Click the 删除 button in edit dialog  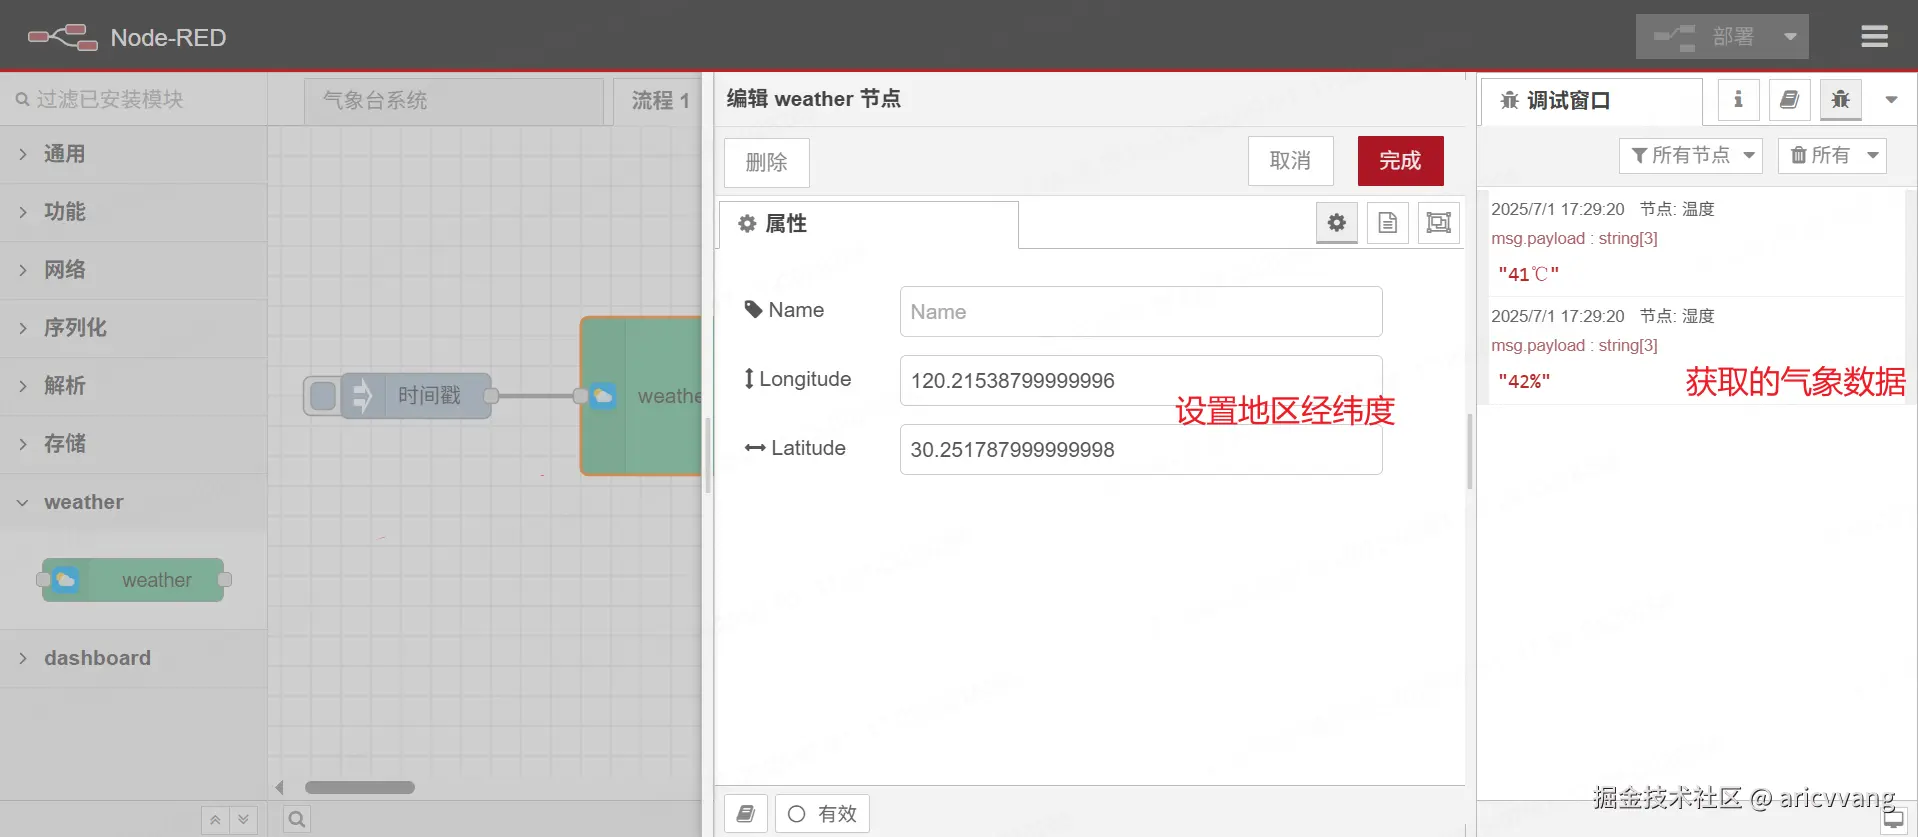767,162
